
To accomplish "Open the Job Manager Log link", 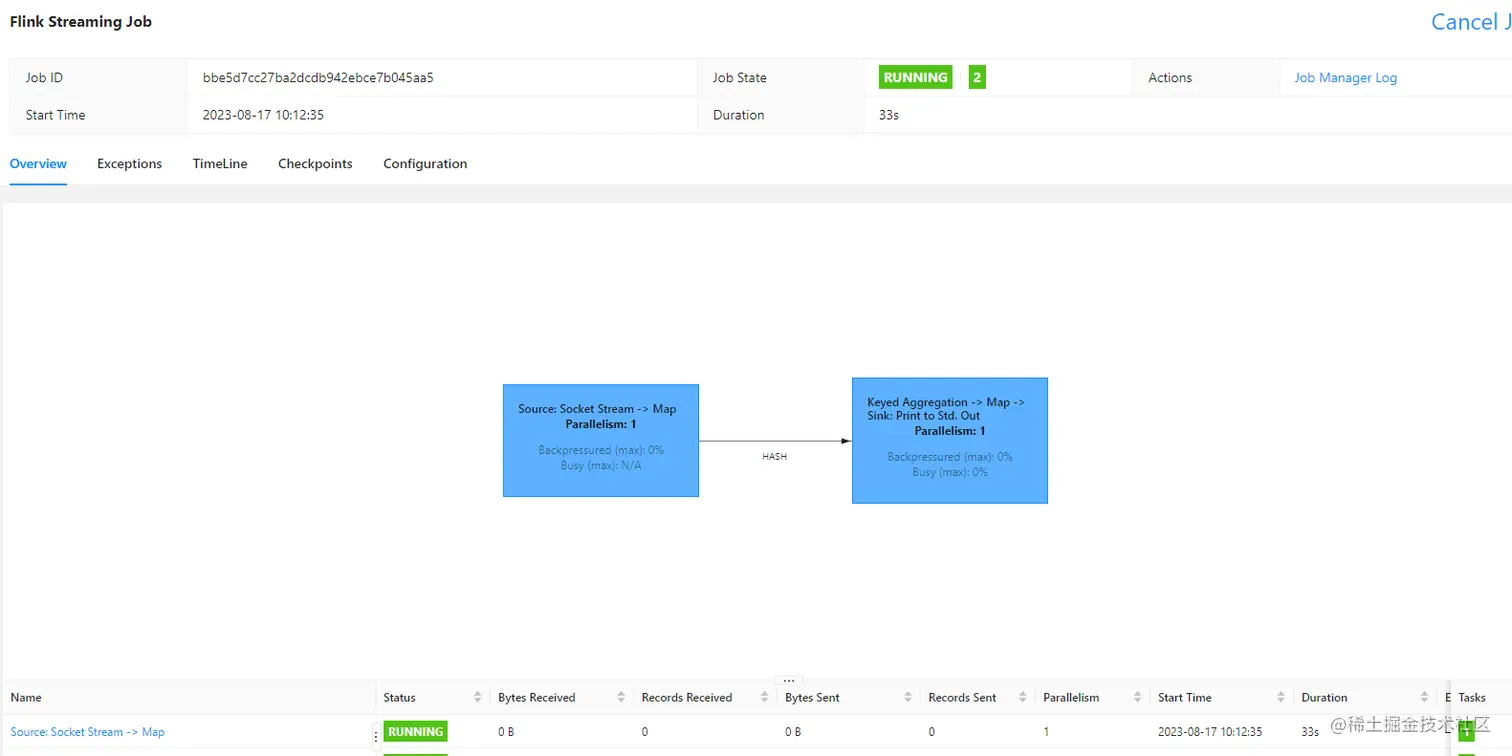I will click(x=1345, y=78).
